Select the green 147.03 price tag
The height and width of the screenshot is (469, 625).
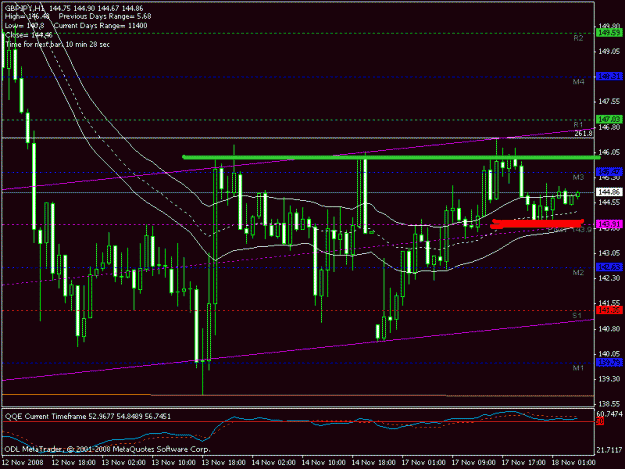pyautogui.click(x=609, y=119)
